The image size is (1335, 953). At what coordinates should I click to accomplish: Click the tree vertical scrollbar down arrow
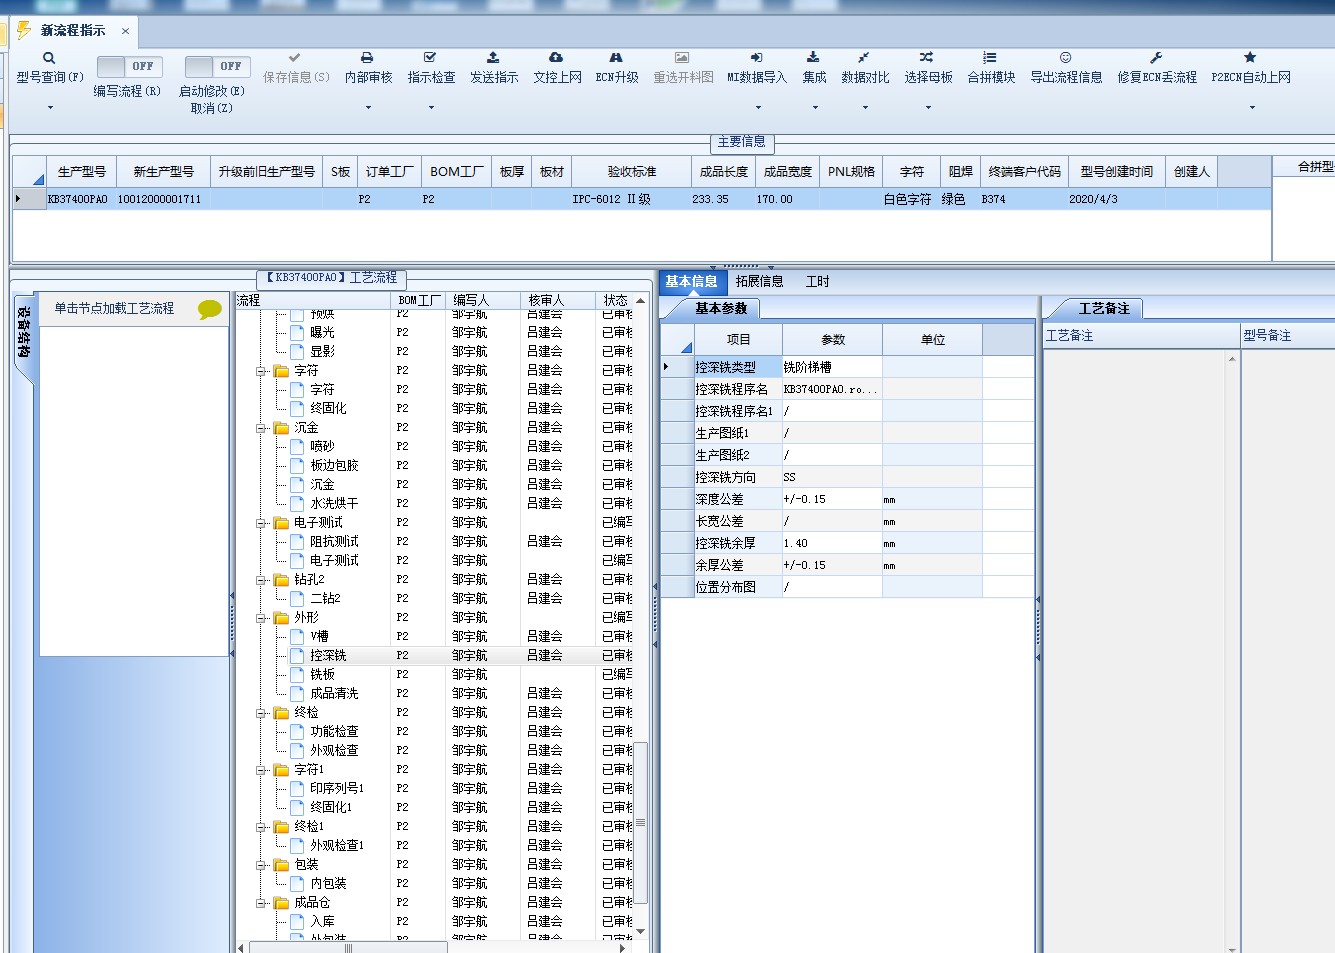click(641, 931)
